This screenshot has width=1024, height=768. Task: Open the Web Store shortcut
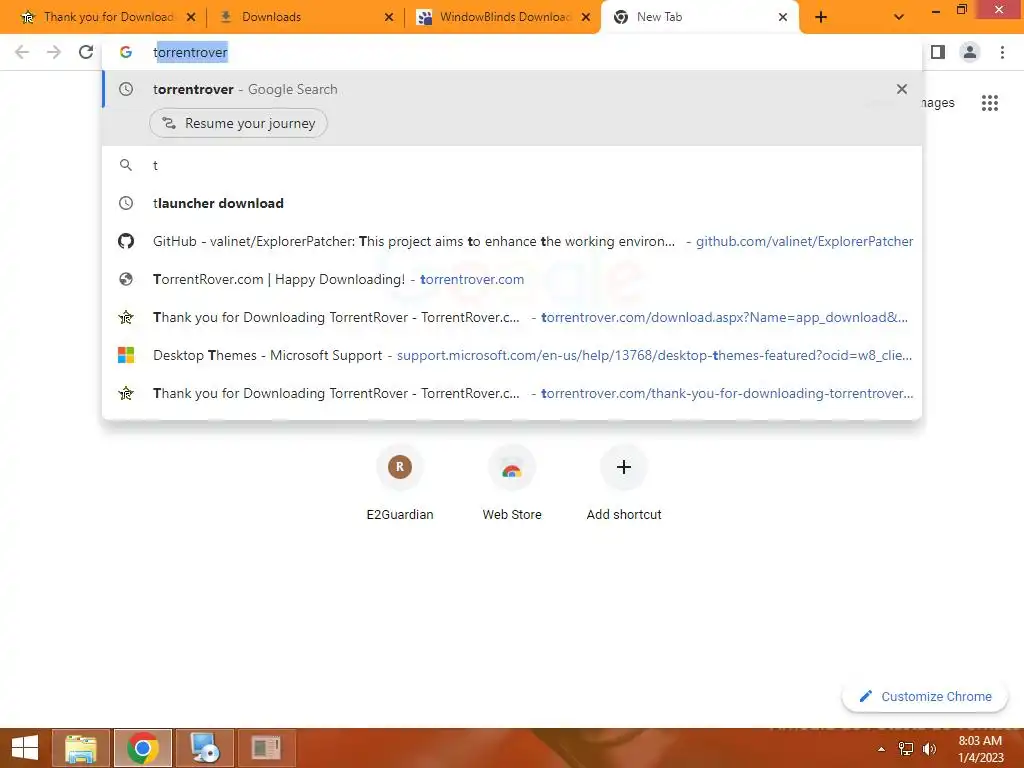(x=512, y=484)
